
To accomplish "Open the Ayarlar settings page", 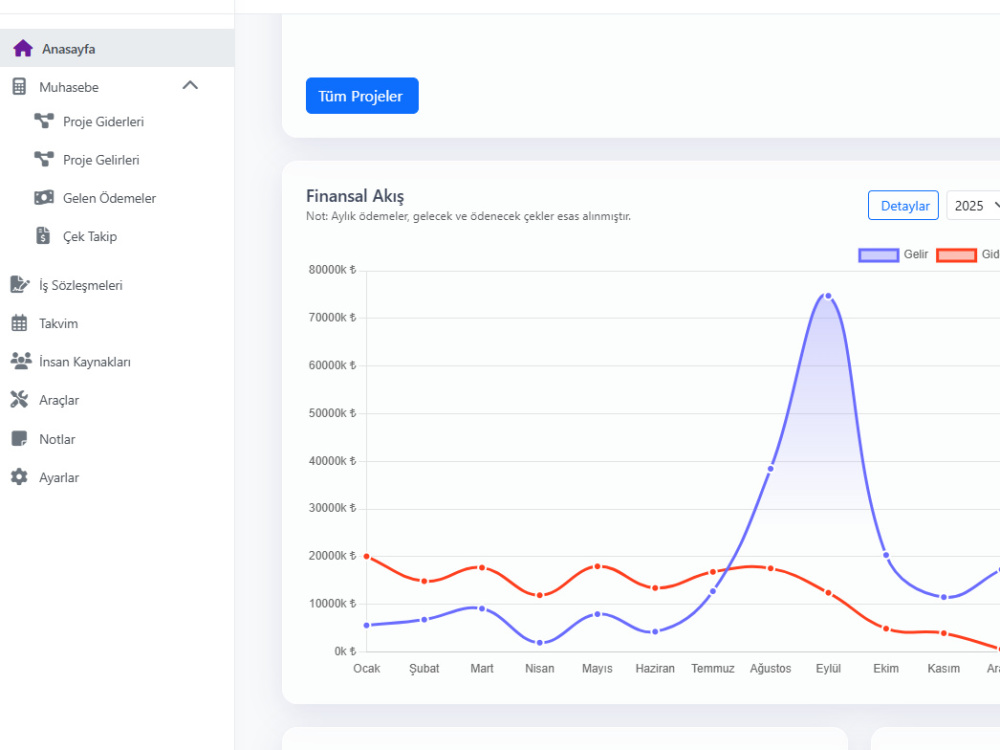I will click(x=59, y=478).
